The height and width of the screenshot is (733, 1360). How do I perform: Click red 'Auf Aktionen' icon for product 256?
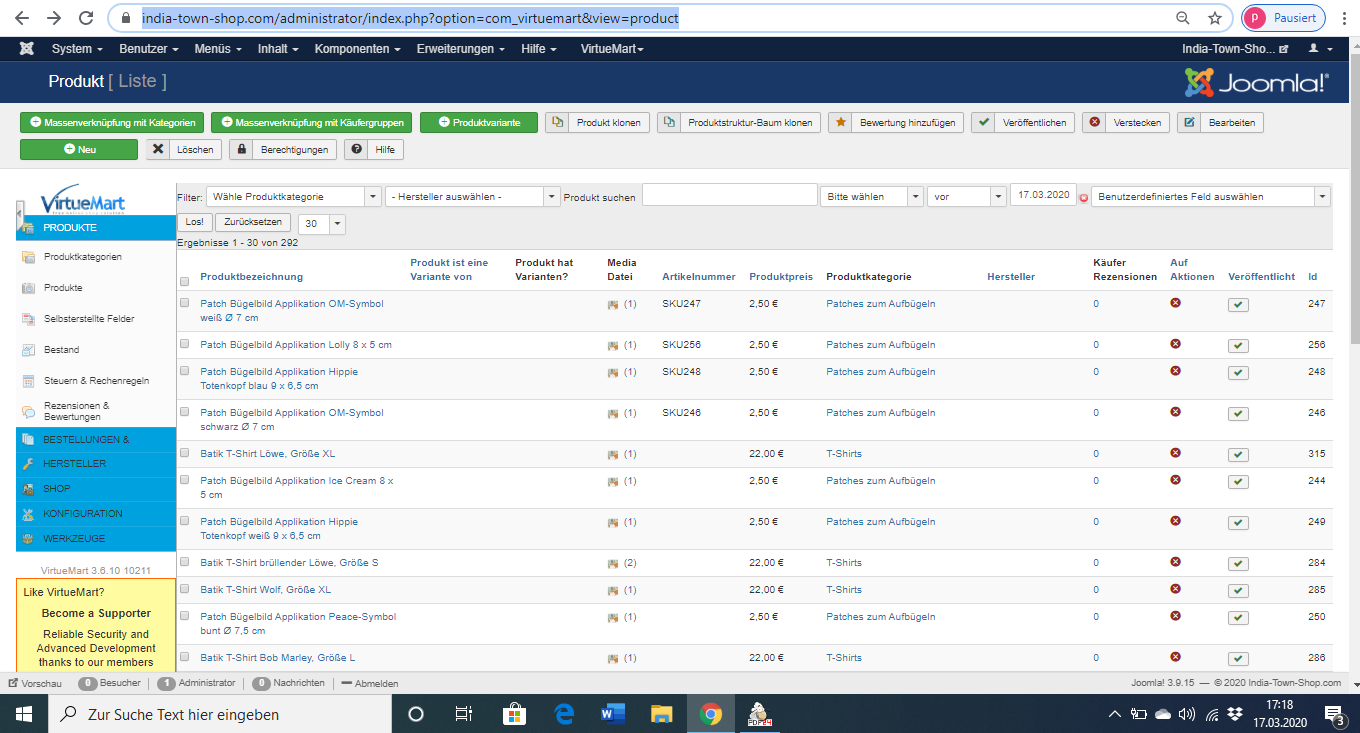click(1176, 344)
